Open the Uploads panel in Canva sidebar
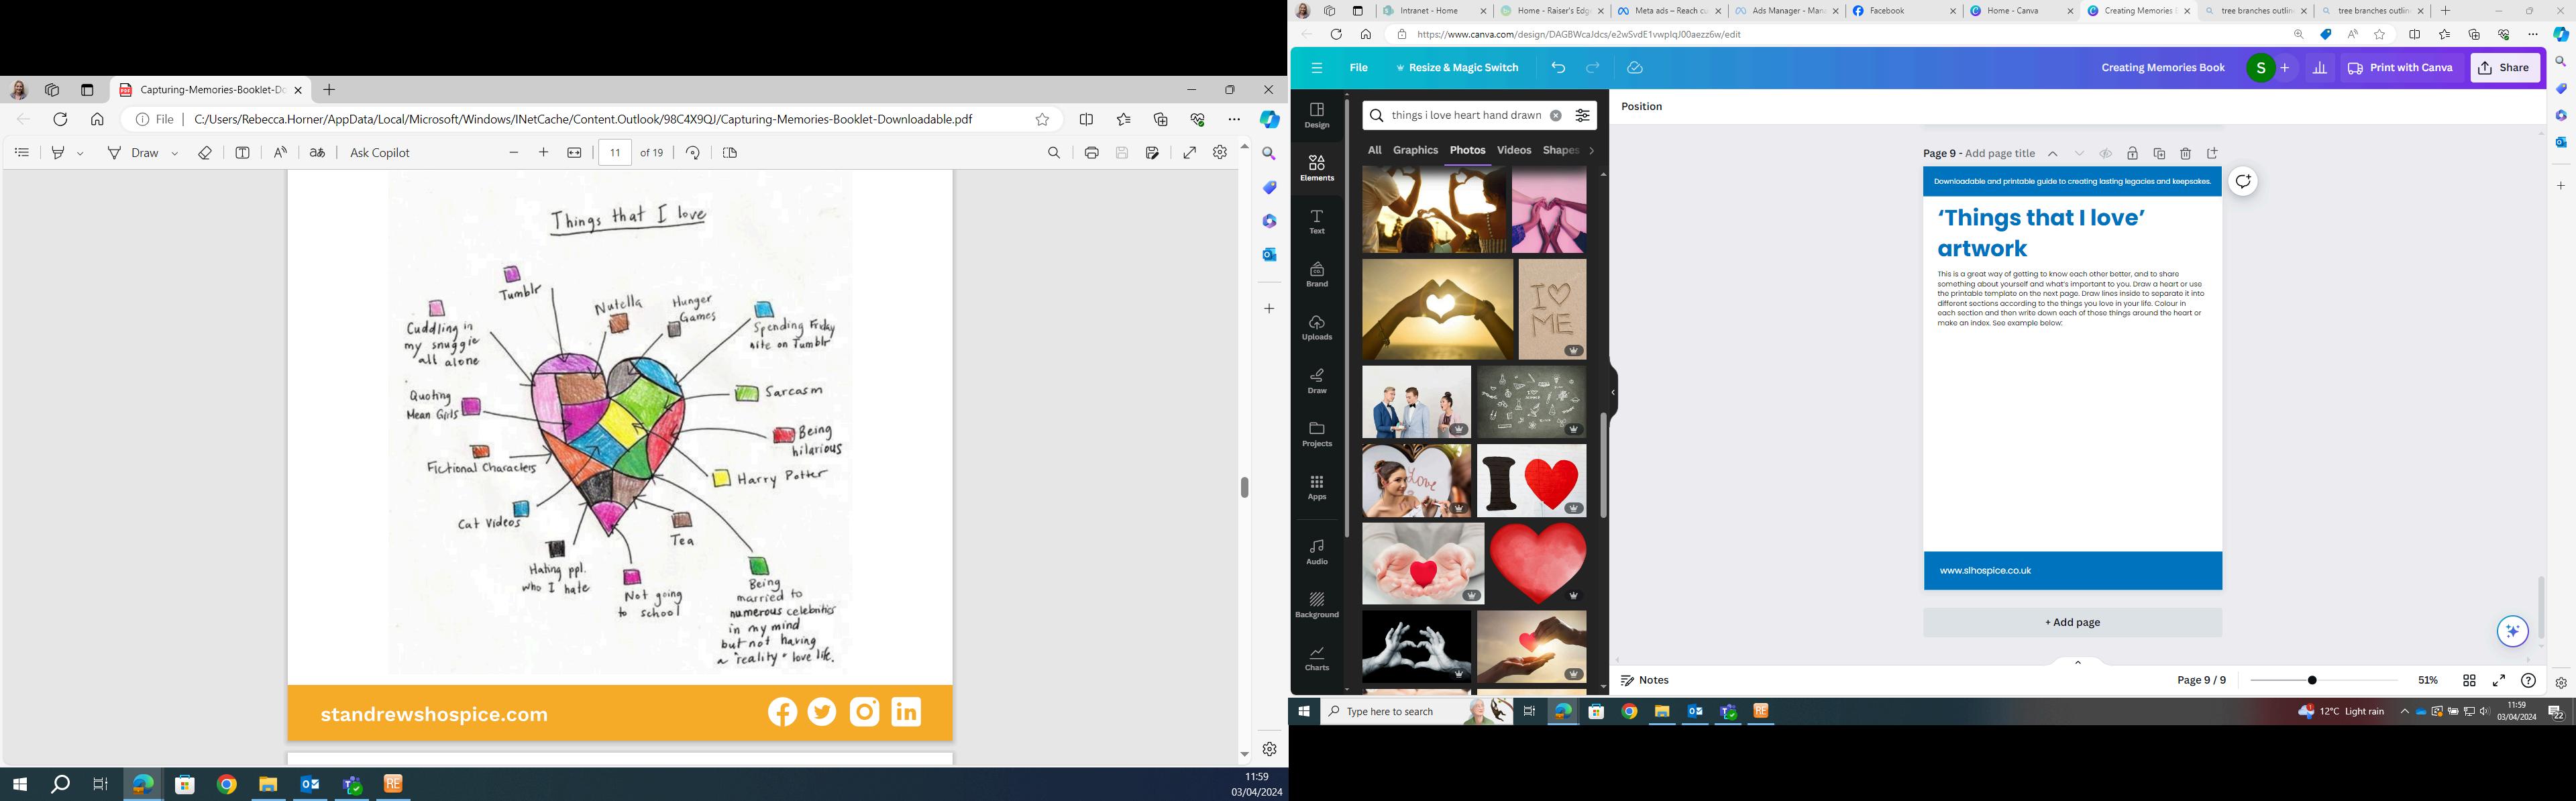This screenshot has height=801, width=2576. (x=1316, y=327)
